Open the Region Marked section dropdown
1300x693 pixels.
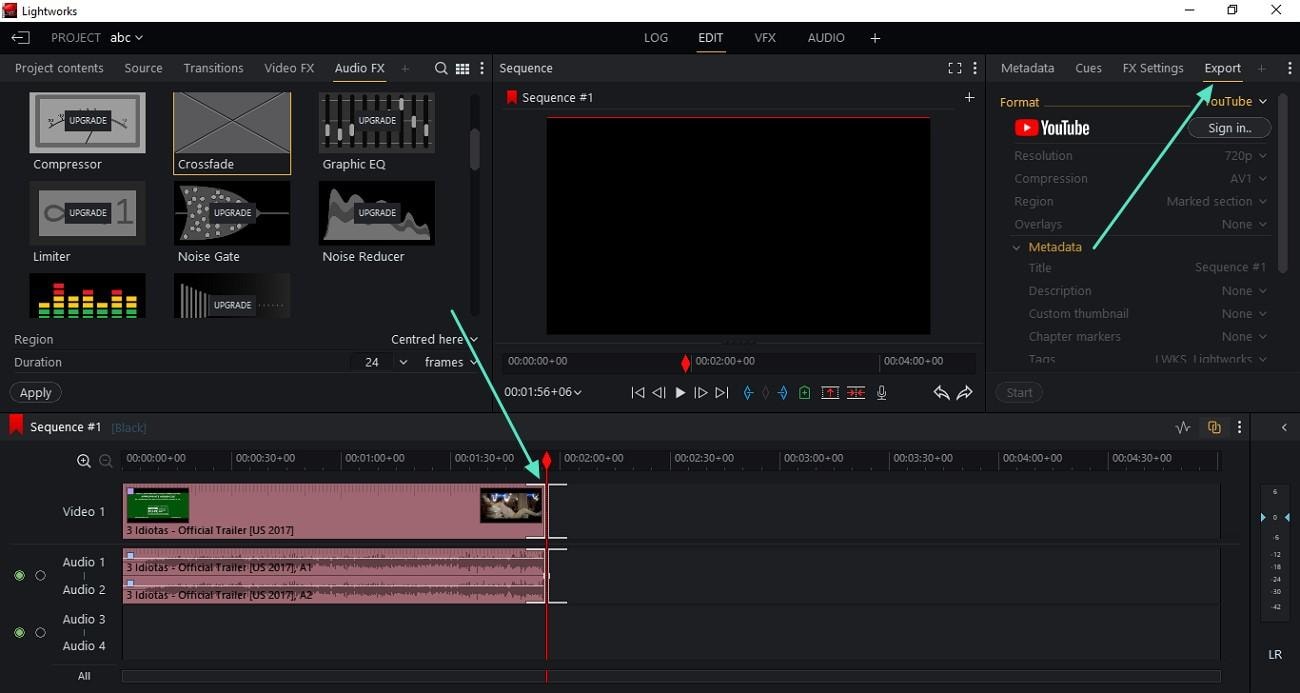coord(1216,202)
